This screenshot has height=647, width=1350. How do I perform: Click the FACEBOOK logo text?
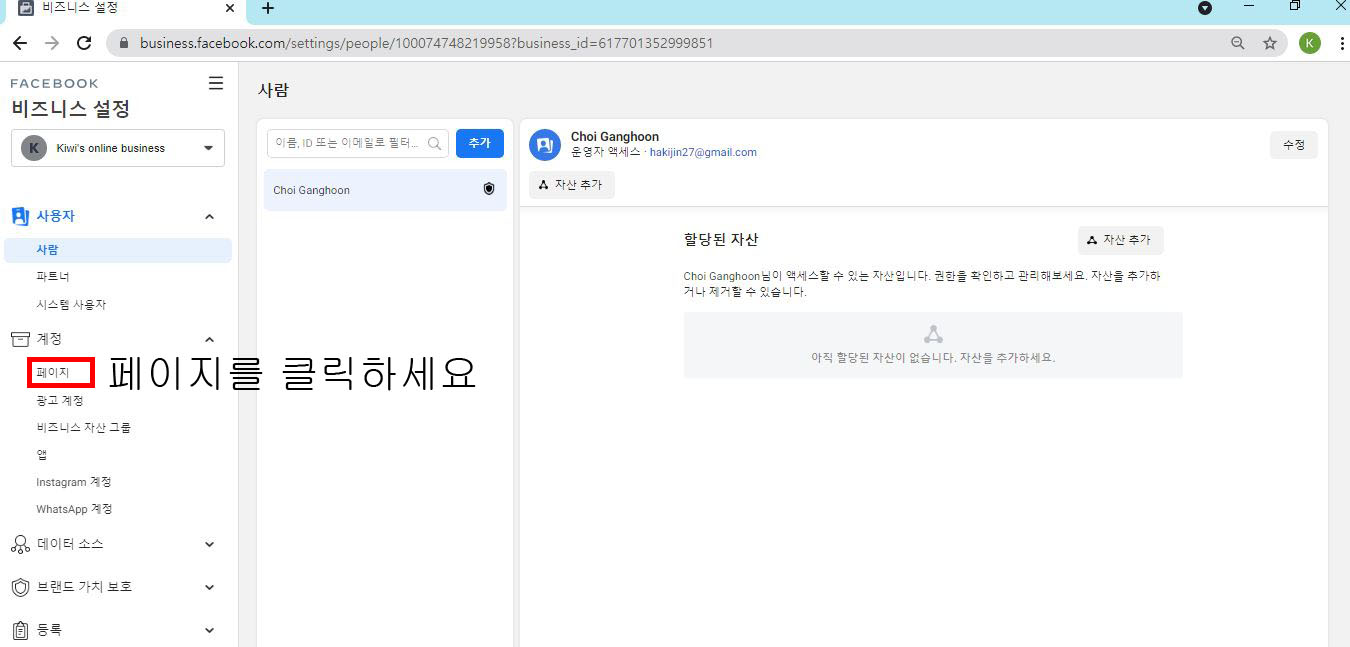pyautogui.click(x=55, y=83)
